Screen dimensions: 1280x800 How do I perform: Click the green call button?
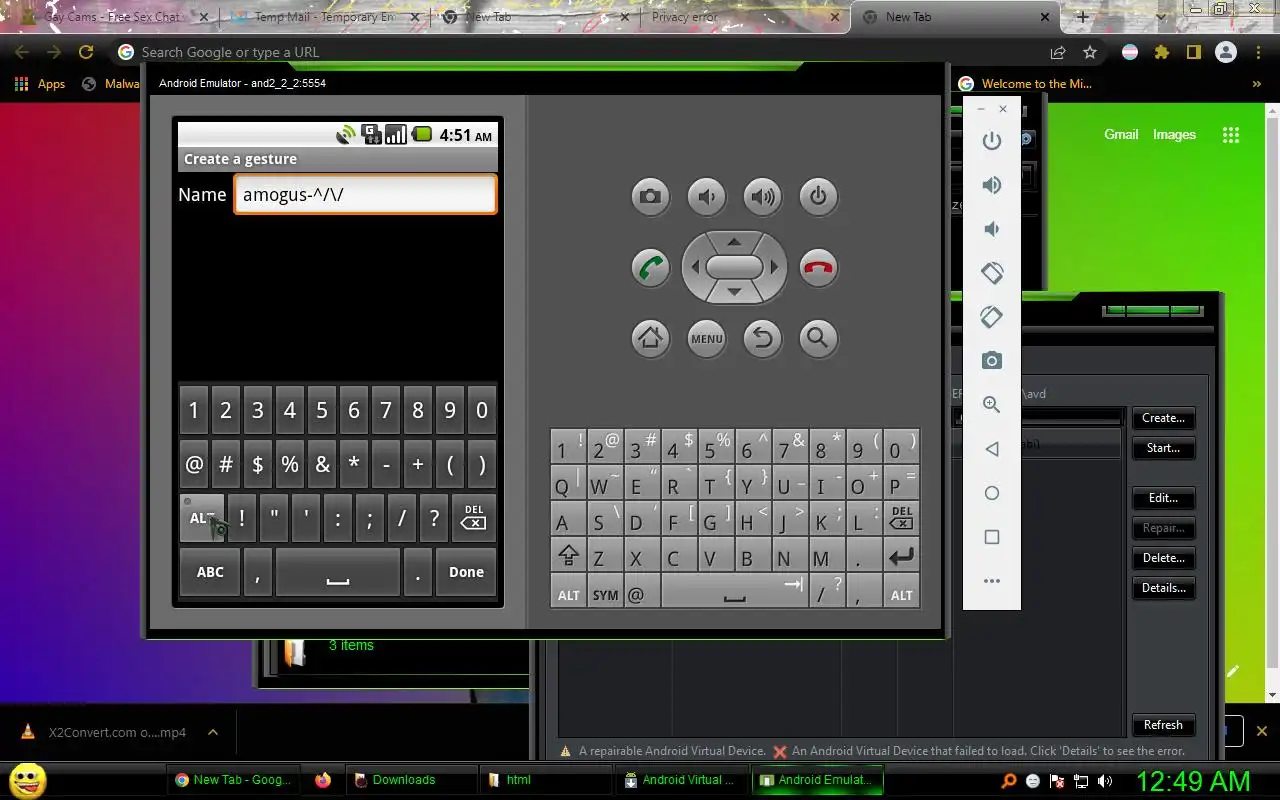coord(650,267)
